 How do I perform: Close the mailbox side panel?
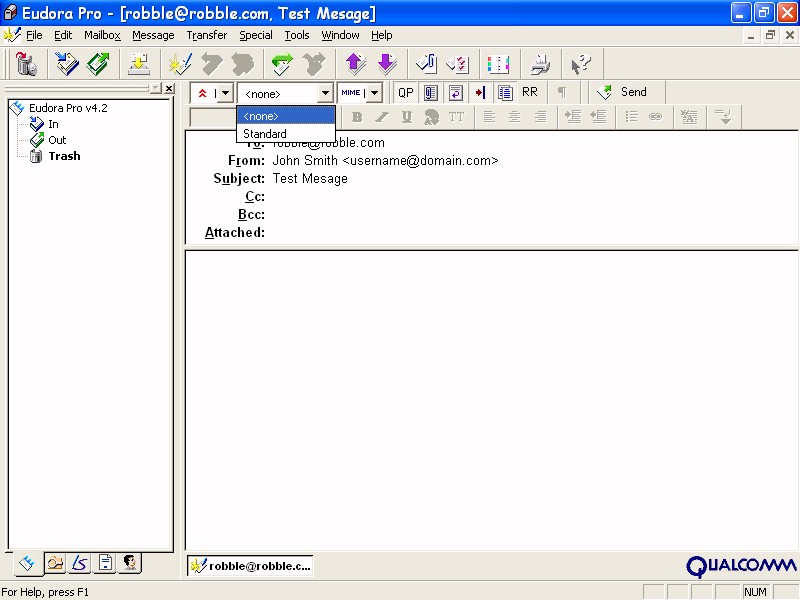(169, 88)
